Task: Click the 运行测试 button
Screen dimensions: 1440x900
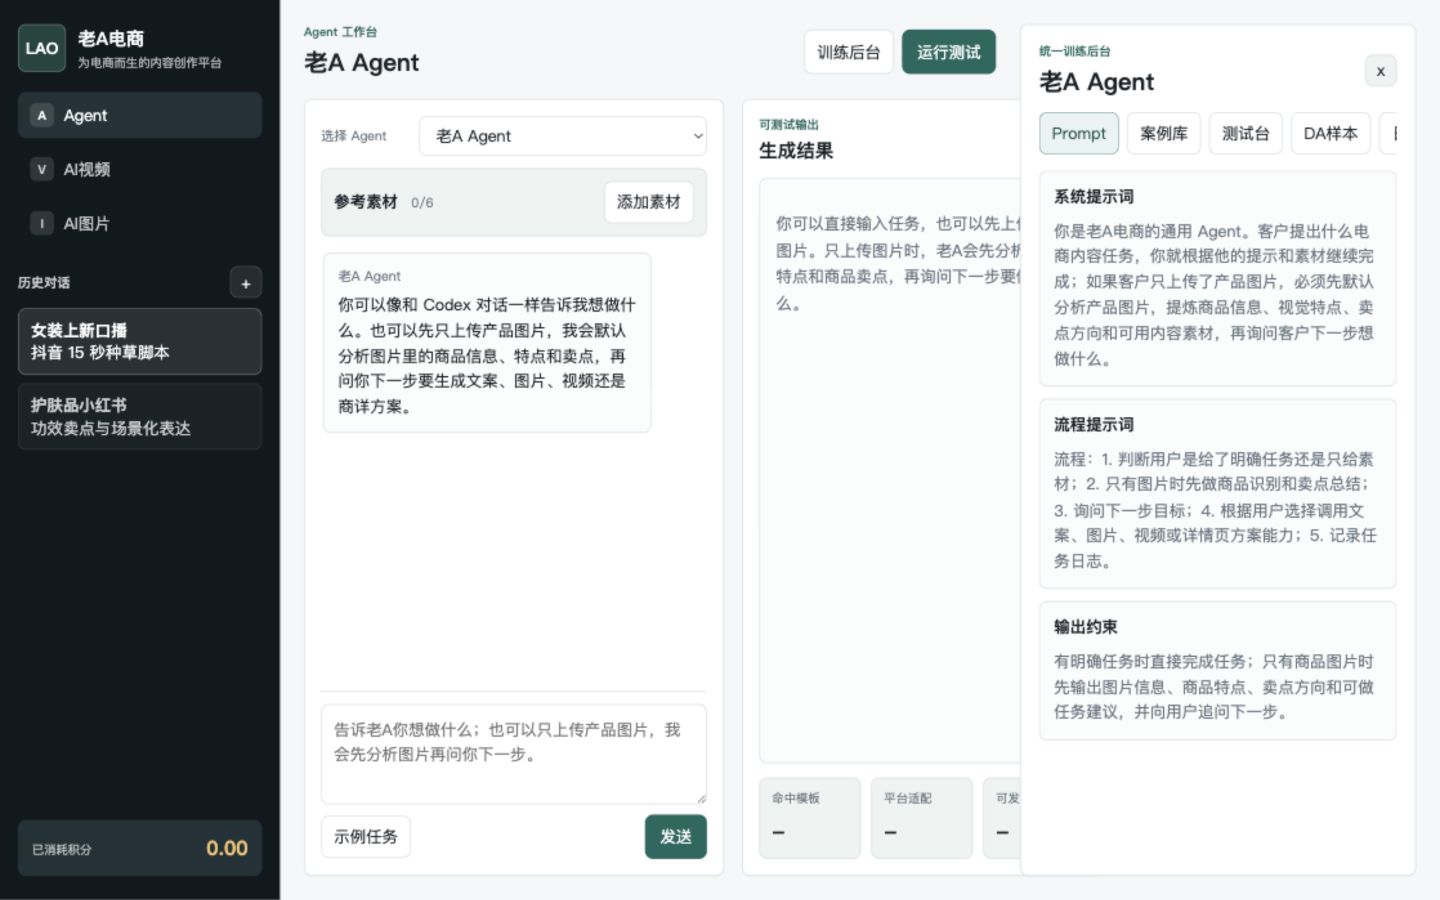Action: [x=948, y=52]
